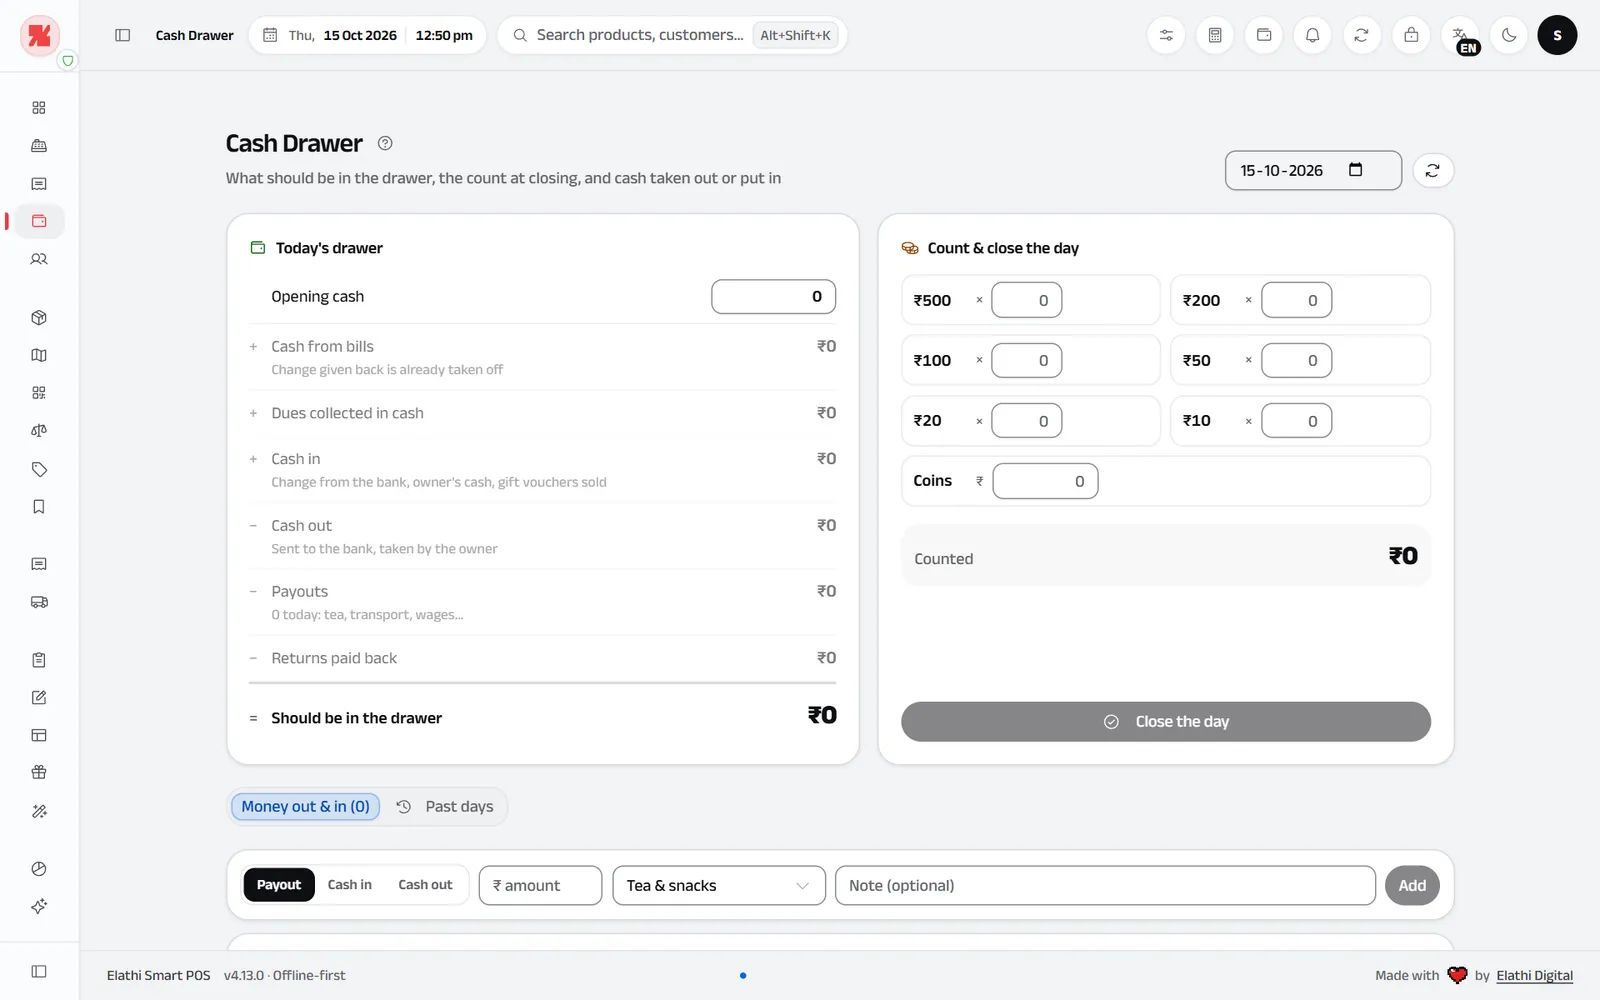Click the Add button
The image size is (1600, 1000).
pyautogui.click(x=1412, y=886)
